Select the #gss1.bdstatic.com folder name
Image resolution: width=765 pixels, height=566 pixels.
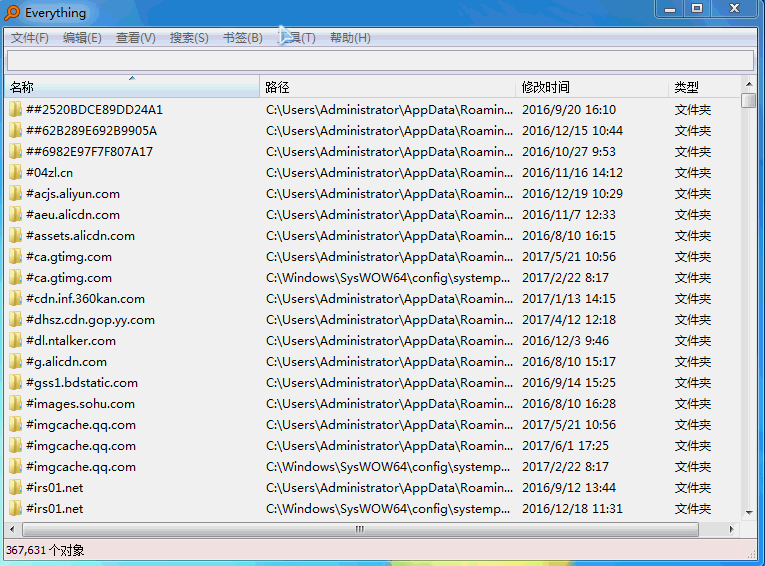click(x=82, y=383)
